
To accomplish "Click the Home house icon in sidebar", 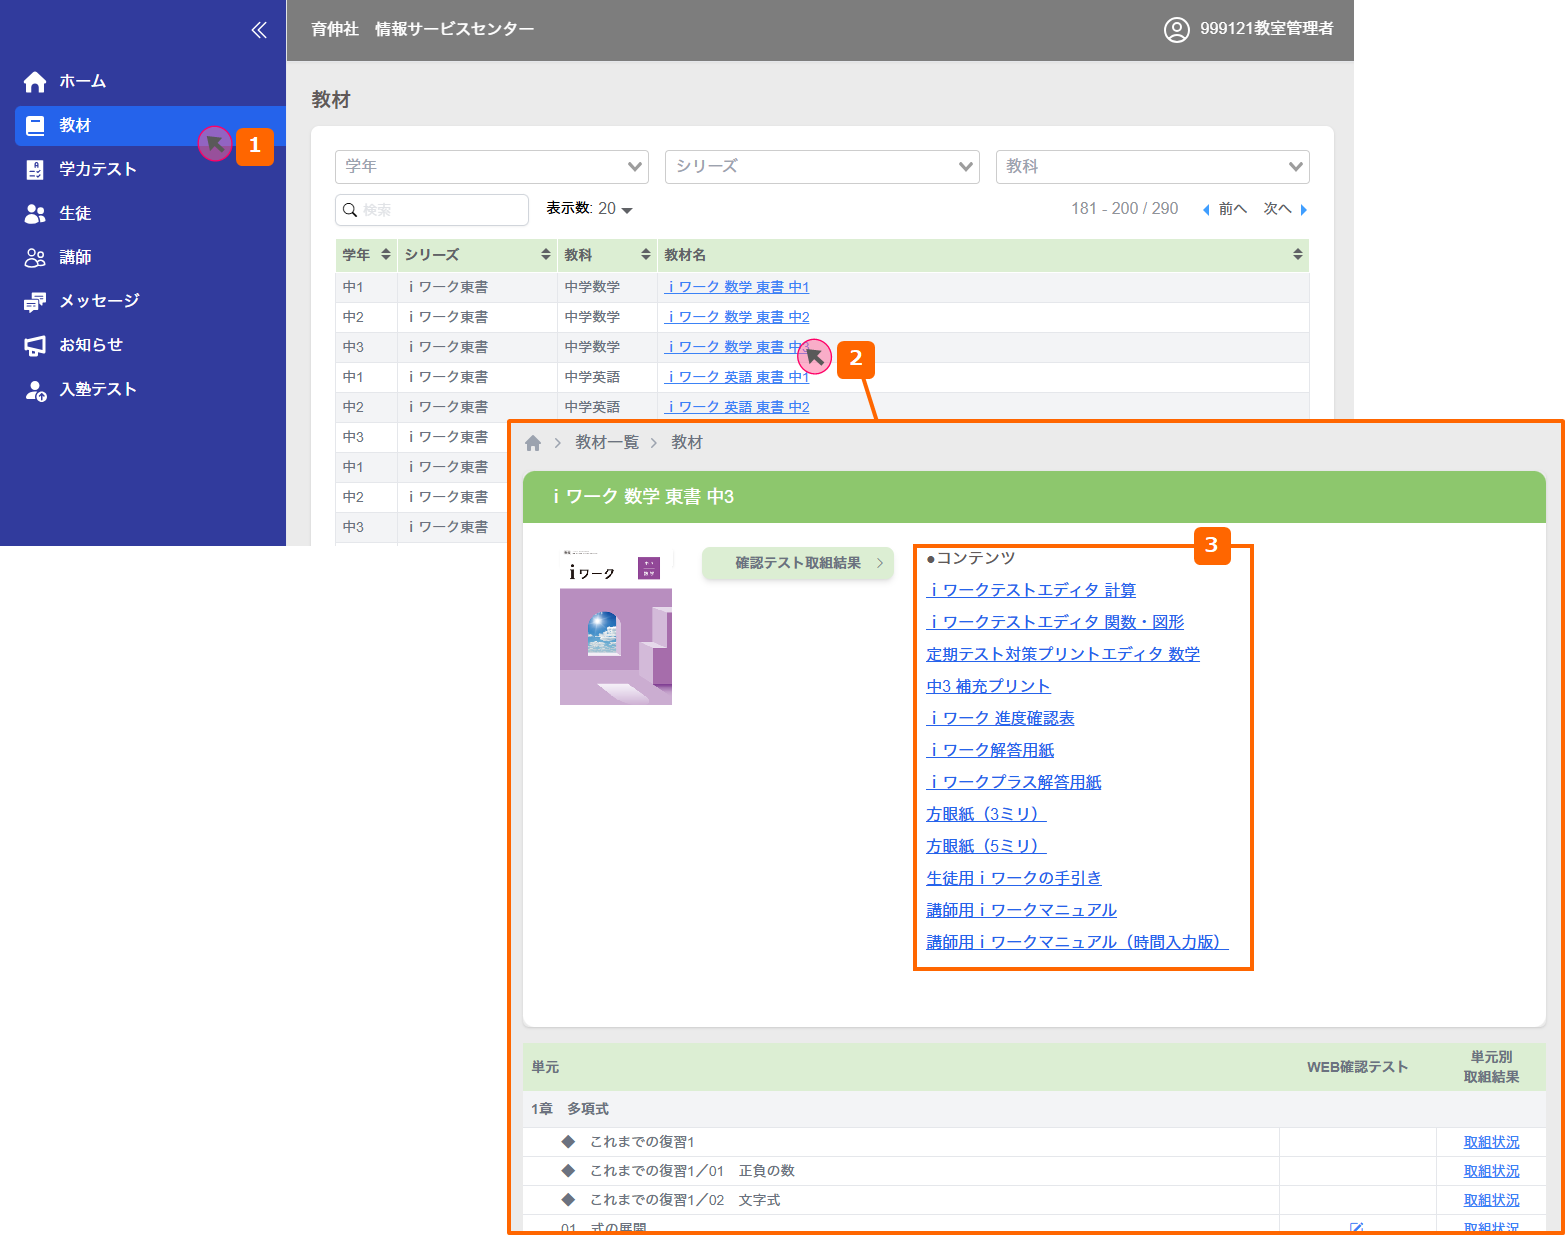I will 35,82.
